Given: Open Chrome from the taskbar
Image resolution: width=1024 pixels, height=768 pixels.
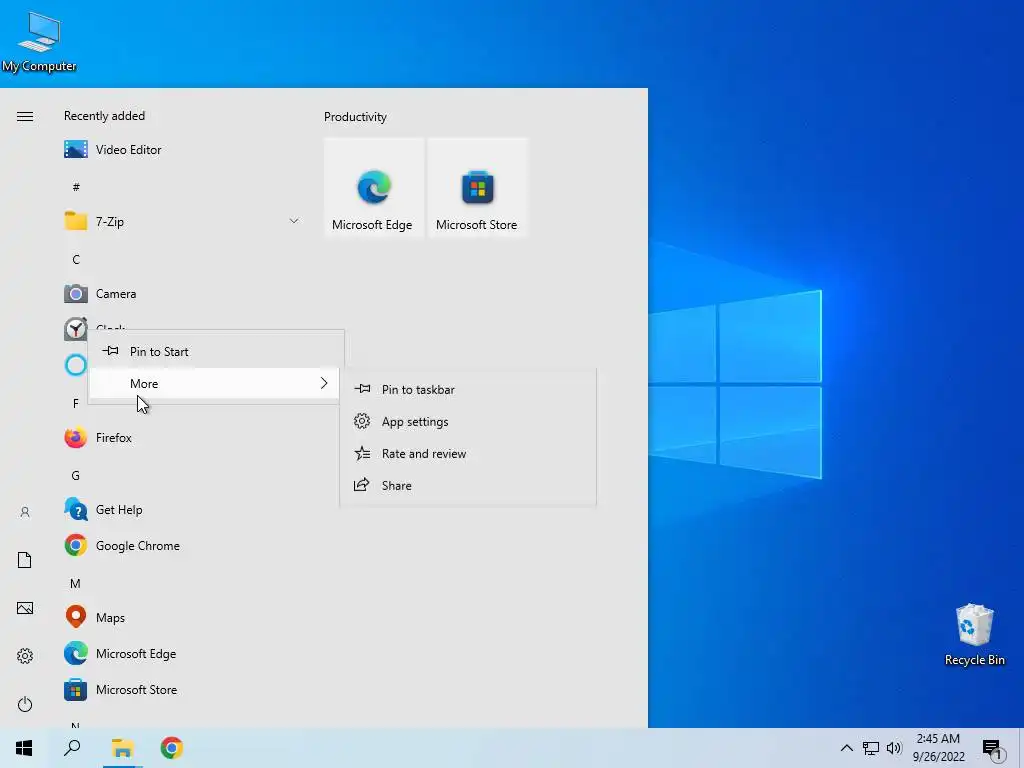Looking at the screenshot, I should coord(172,748).
